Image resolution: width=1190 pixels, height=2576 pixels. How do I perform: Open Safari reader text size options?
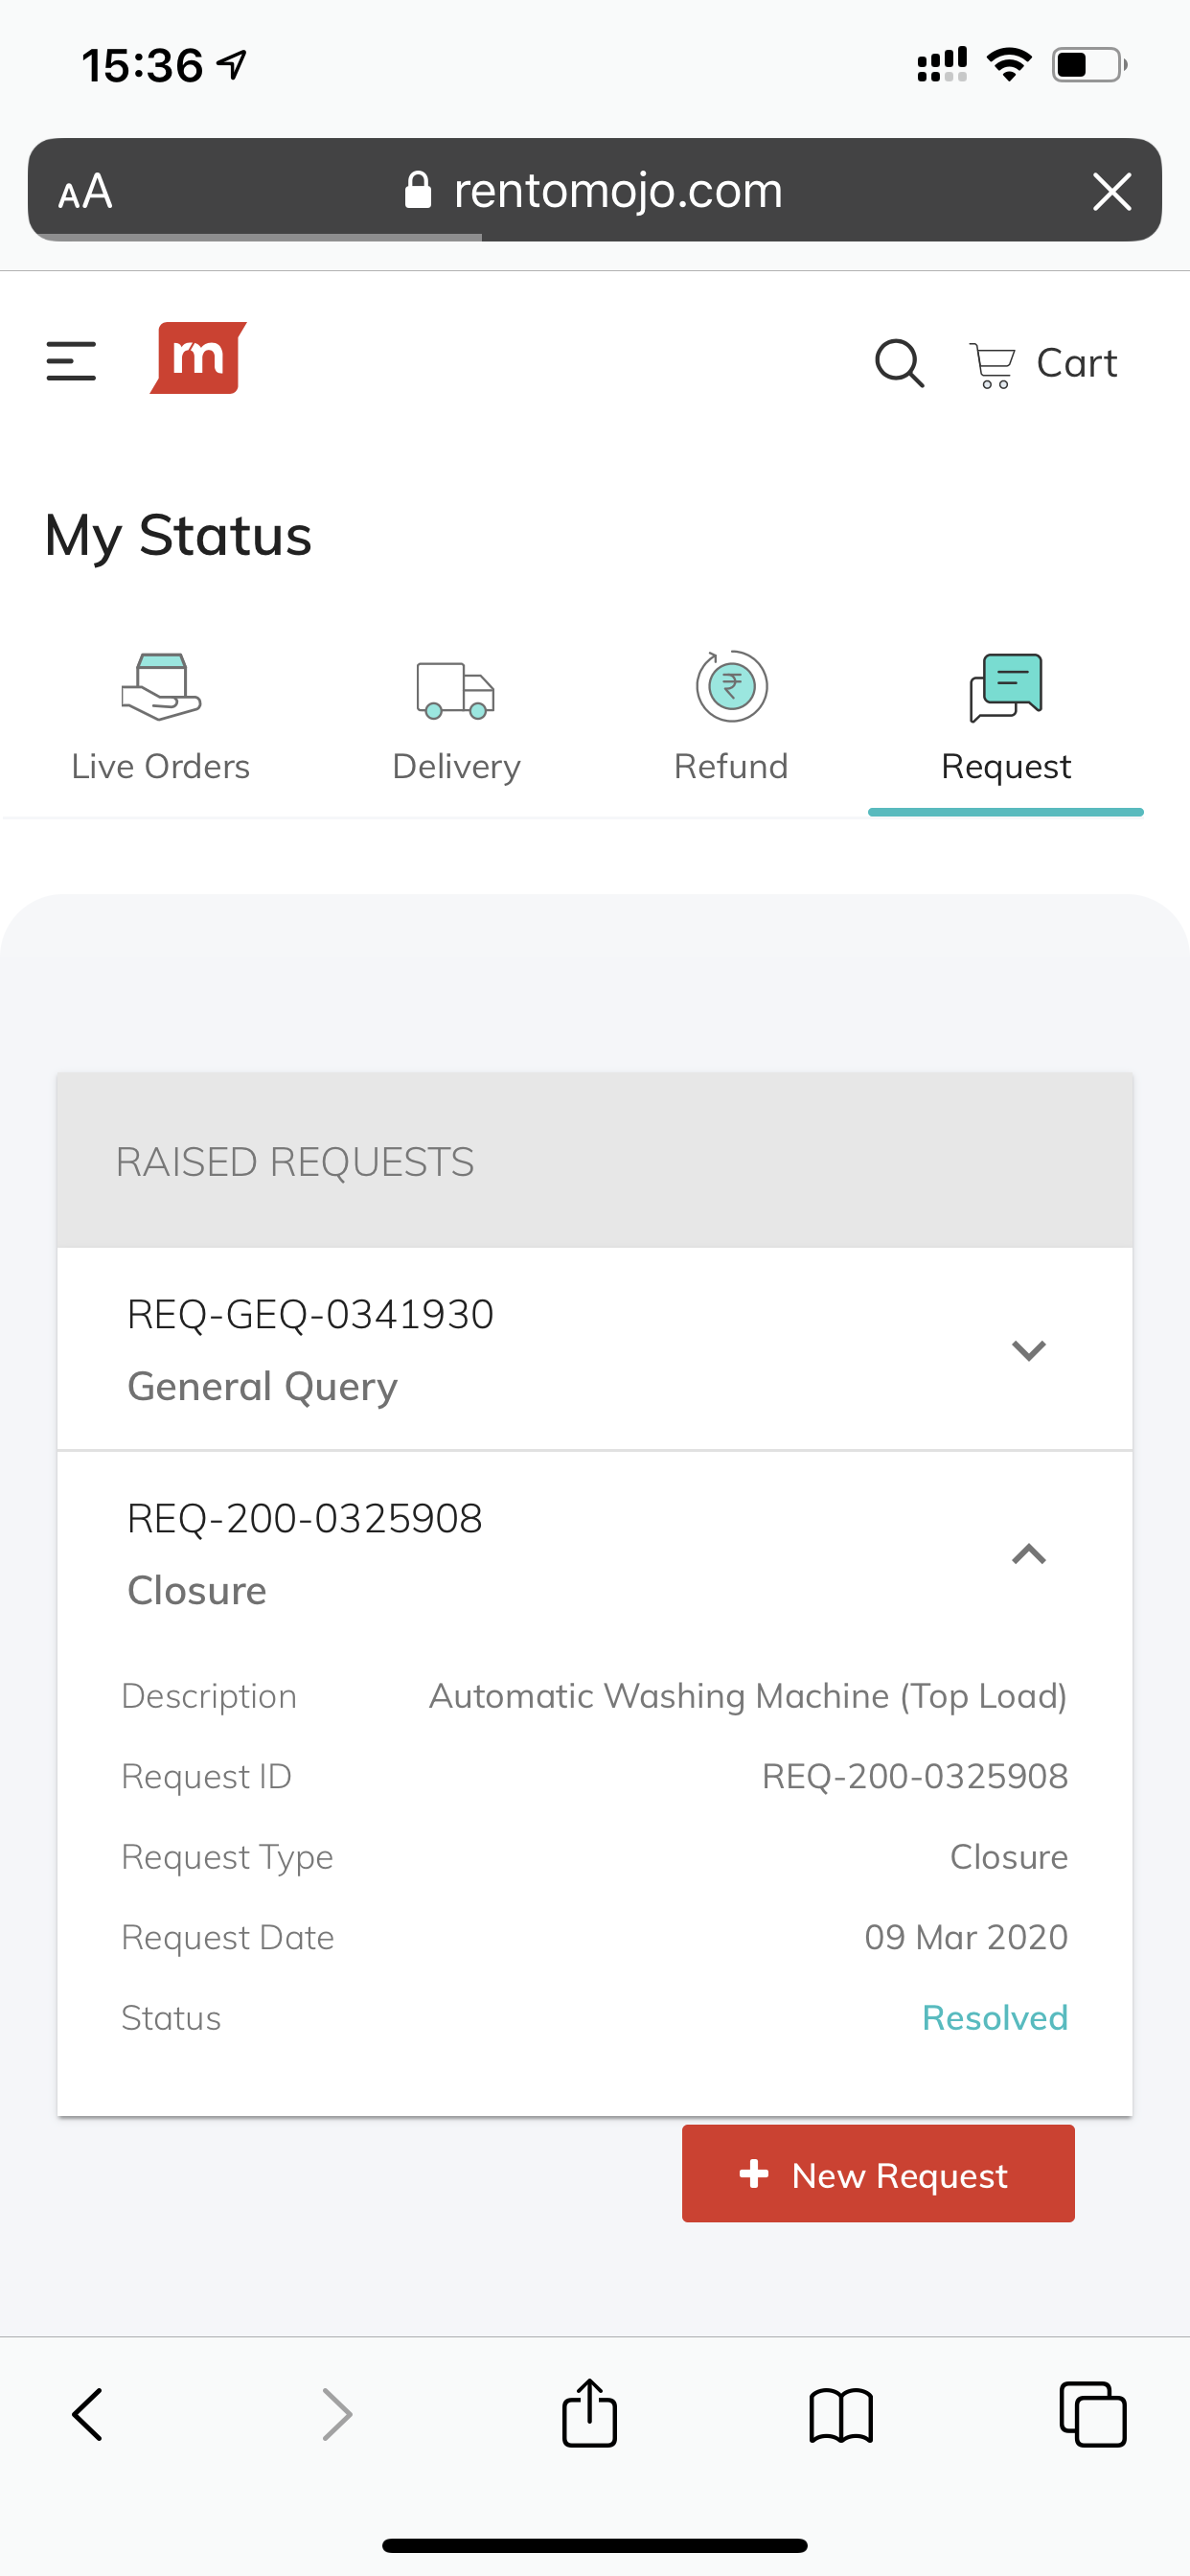point(86,191)
